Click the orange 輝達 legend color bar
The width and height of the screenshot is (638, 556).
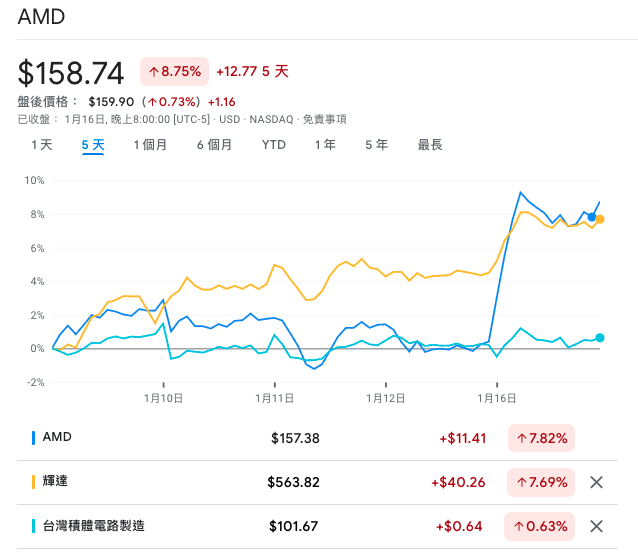pyautogui.click(x=33, y=482)
